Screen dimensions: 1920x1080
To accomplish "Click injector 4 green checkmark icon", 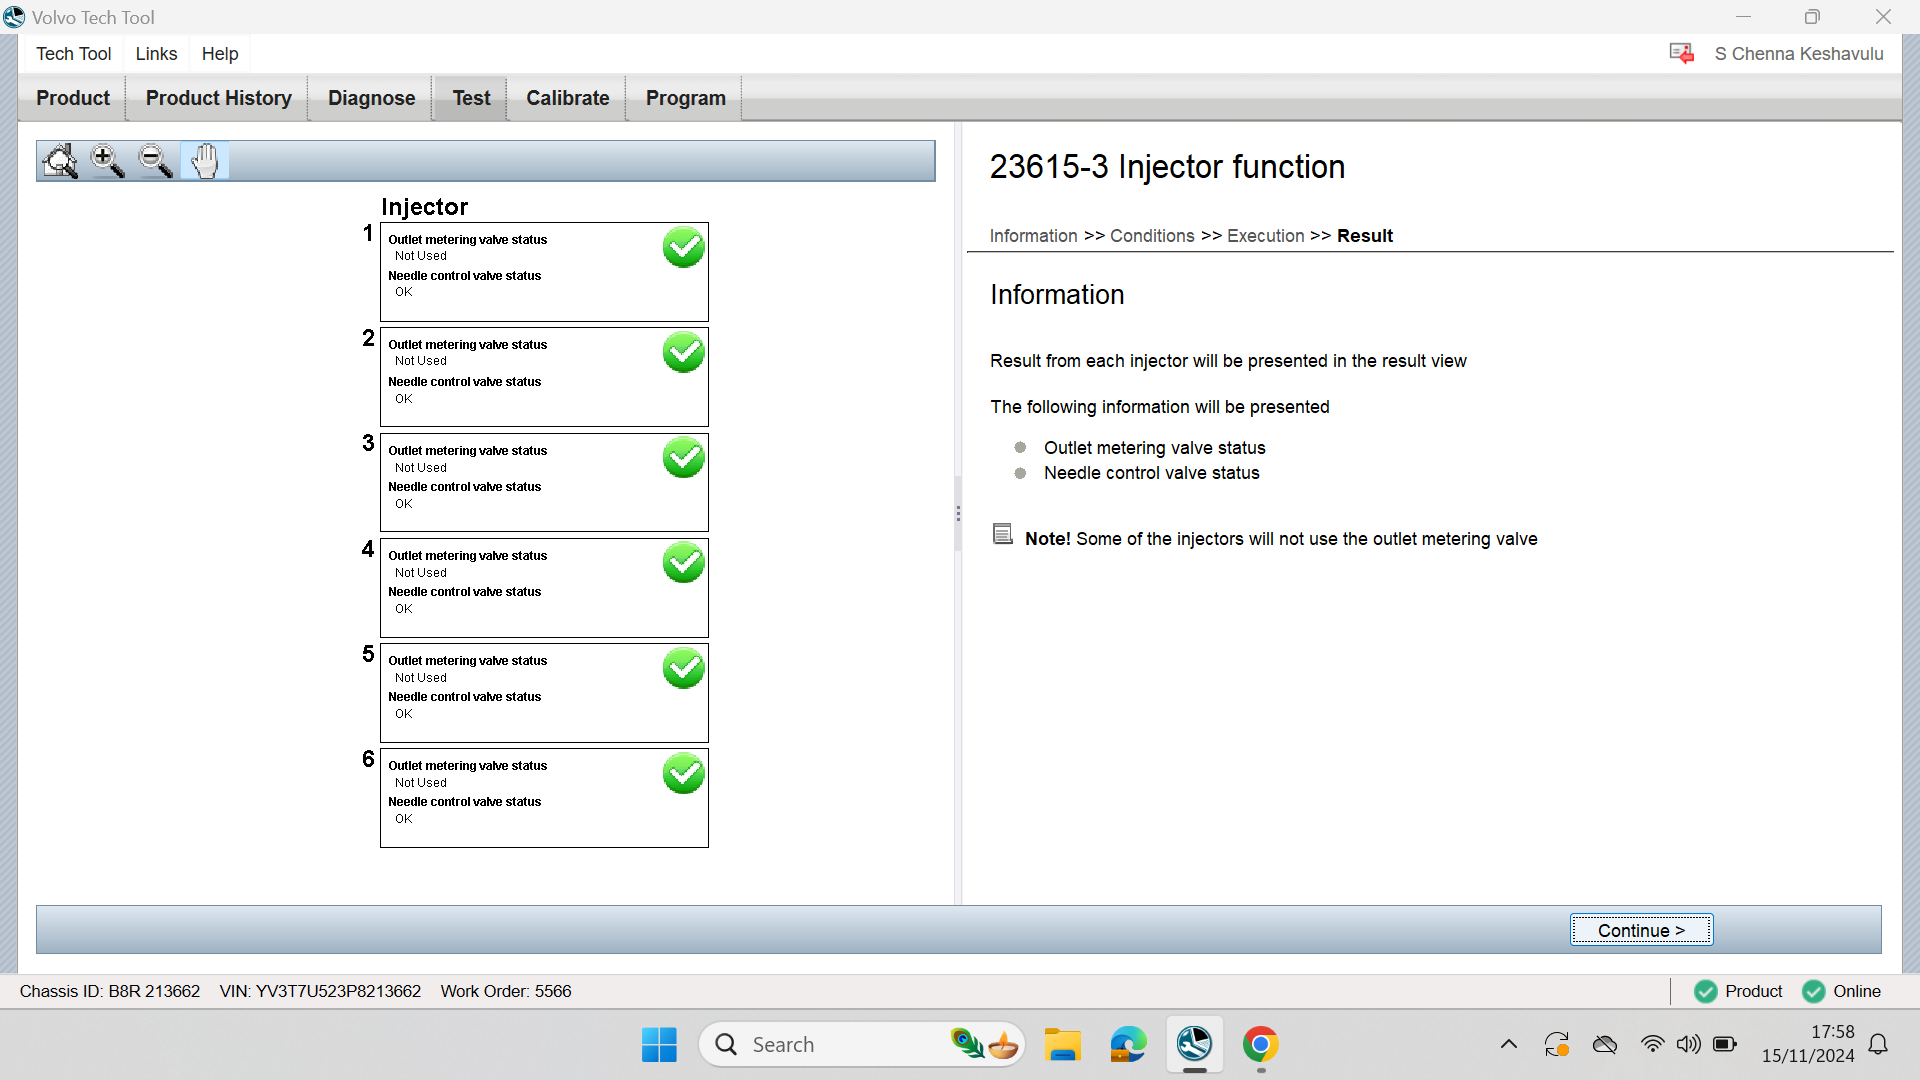I will pyautogui.click(x=684, y=563).
